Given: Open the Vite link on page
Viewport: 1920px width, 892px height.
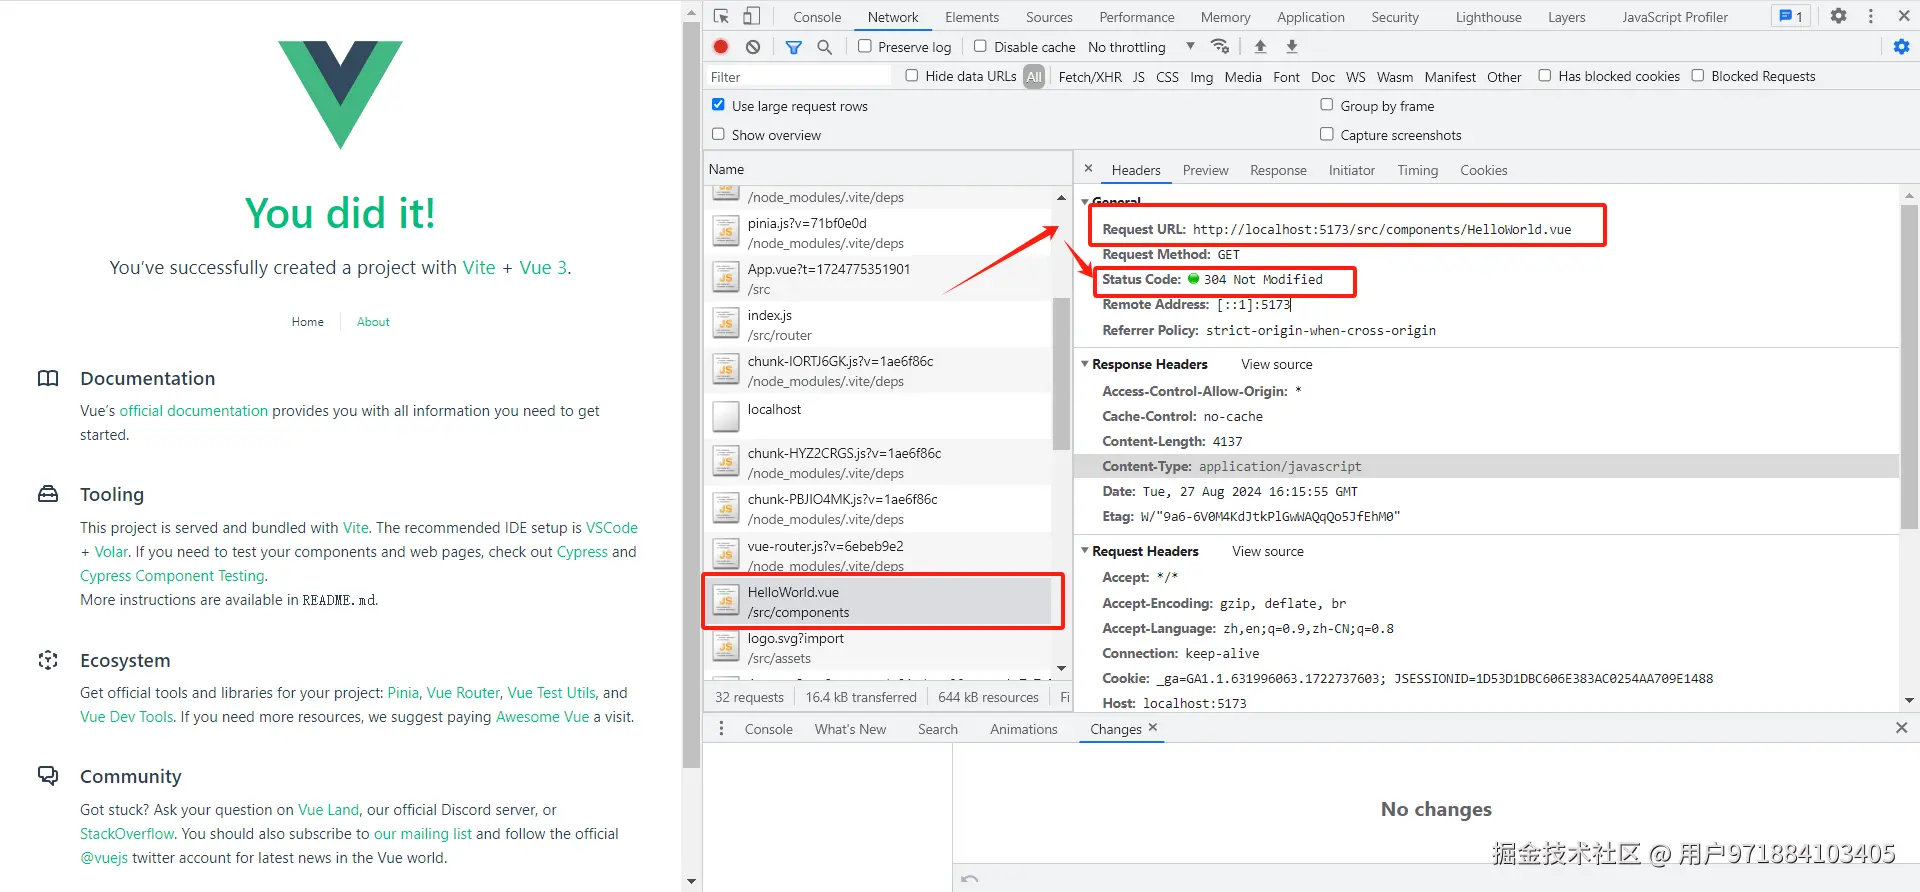Looking at the screenshot, I should (x=478, y=267).
